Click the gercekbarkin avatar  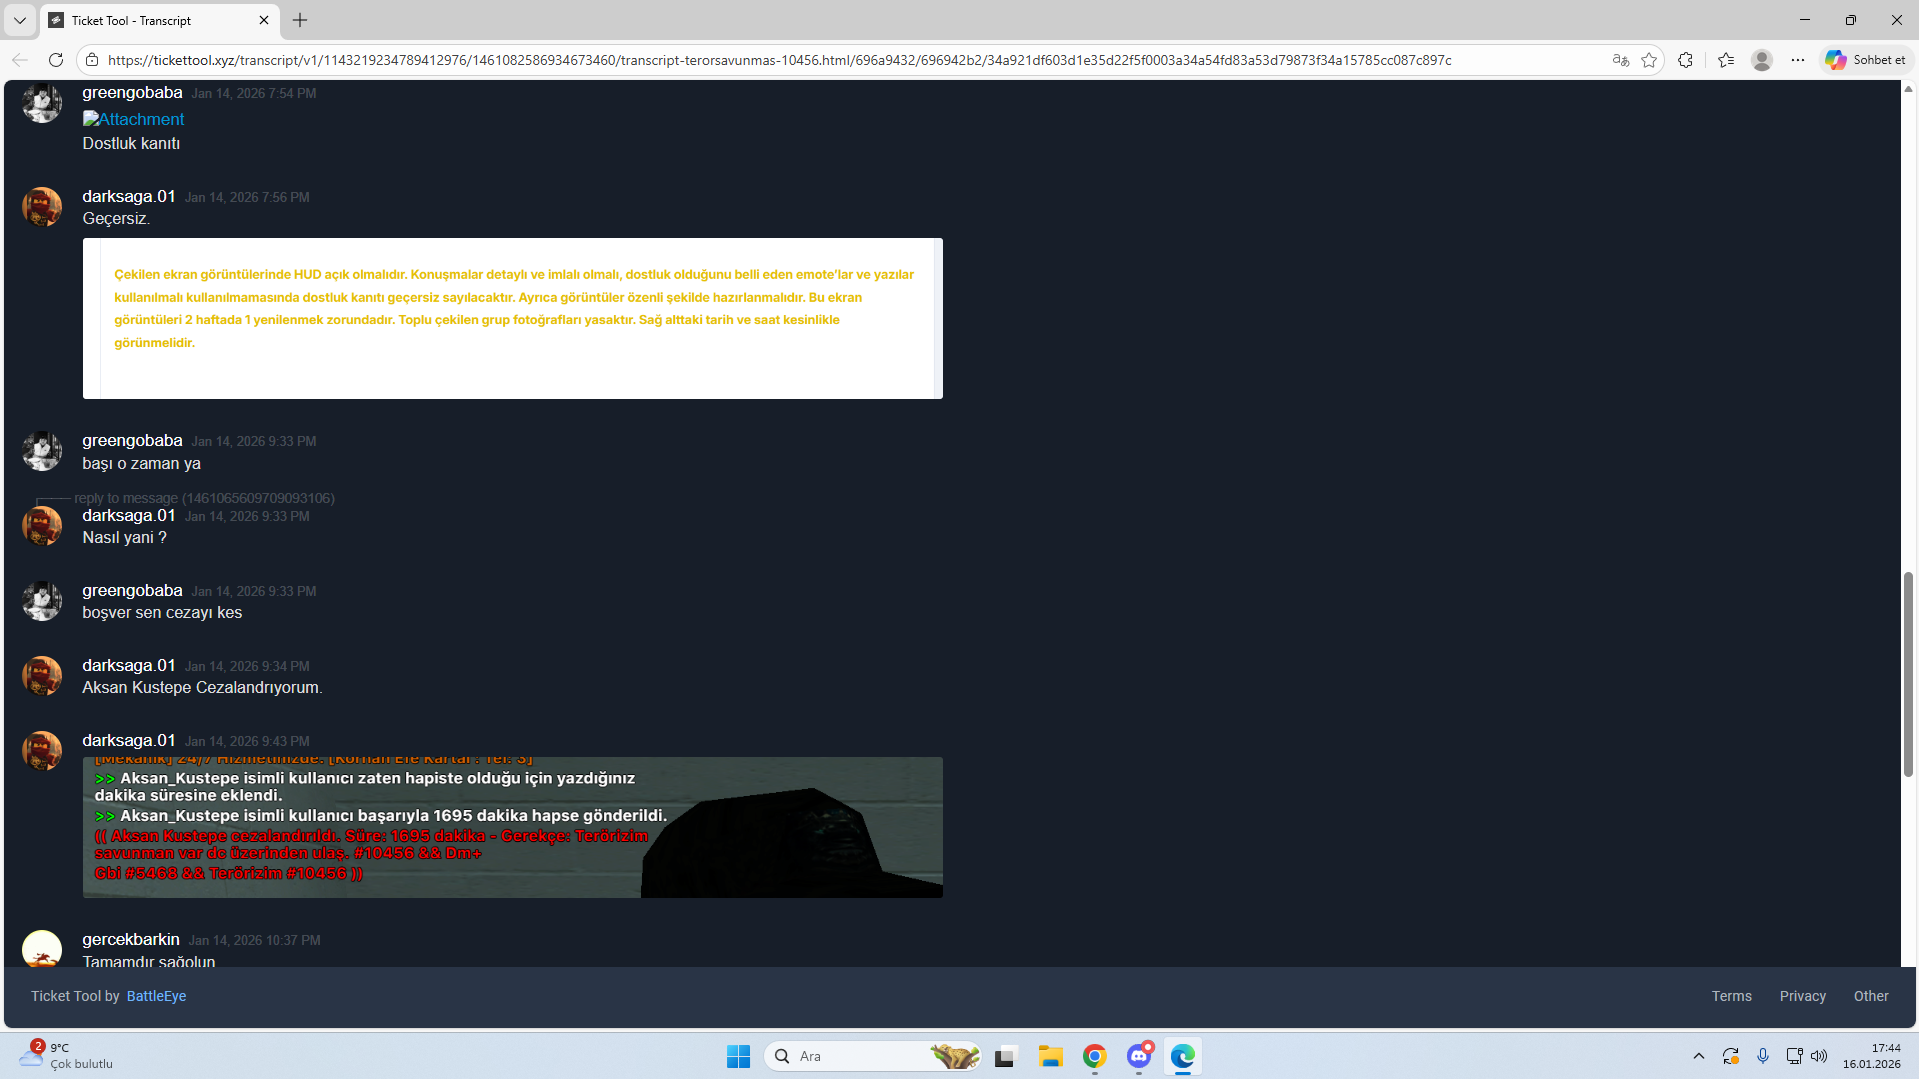[42, 948]
